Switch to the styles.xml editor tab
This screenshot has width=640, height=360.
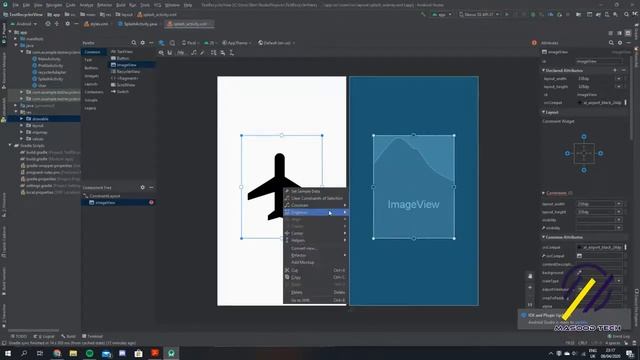tap(96, 24)
